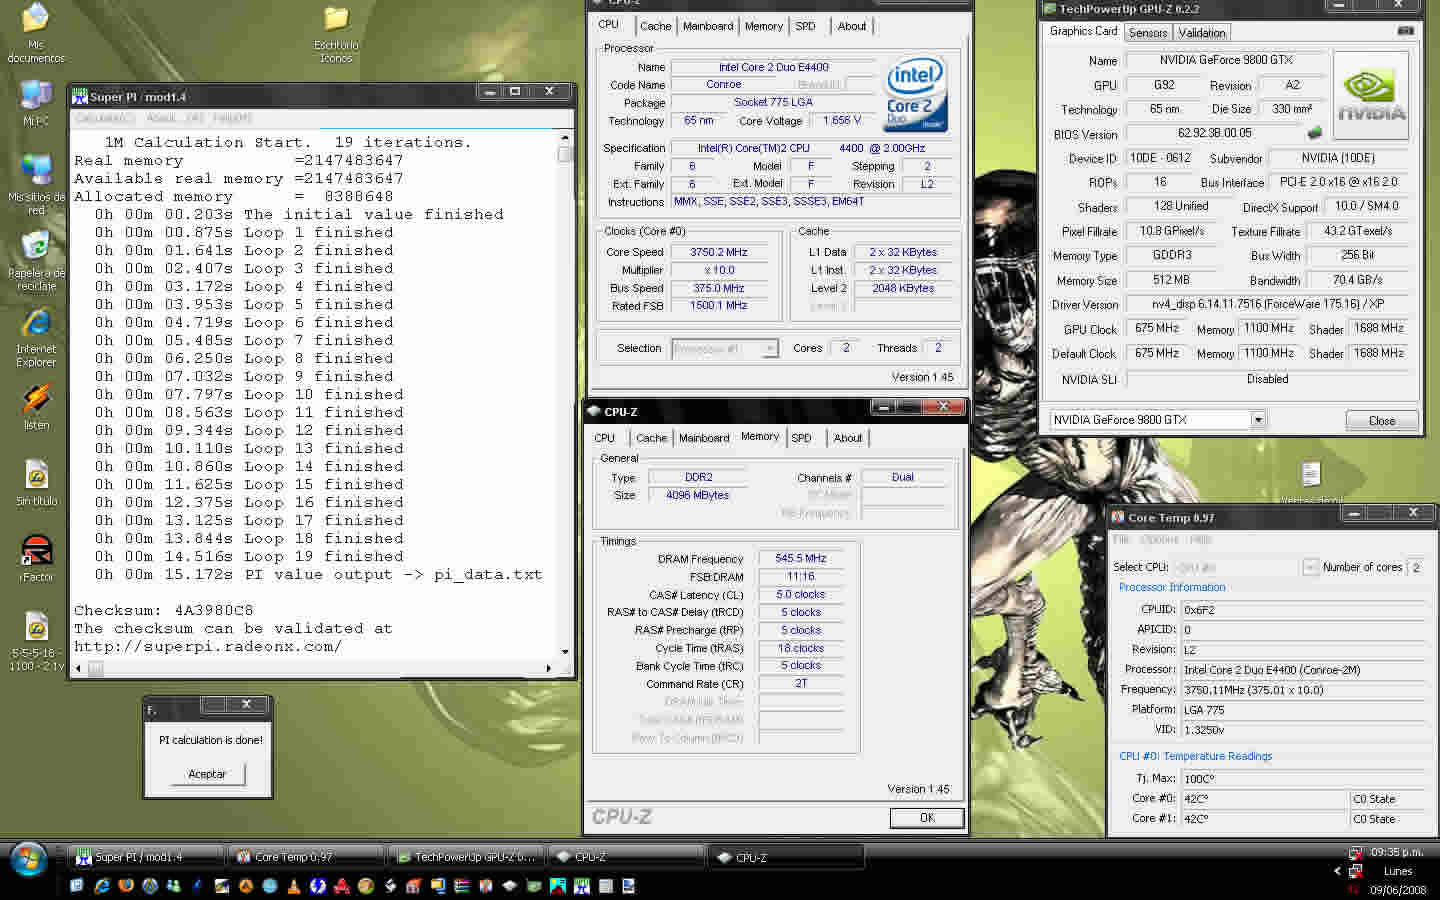Switch to TechPowerUp GPU-Z taskbar button
Image resolution: width=1440 pixels, height=900 pixels.
[x=467, y=857]
